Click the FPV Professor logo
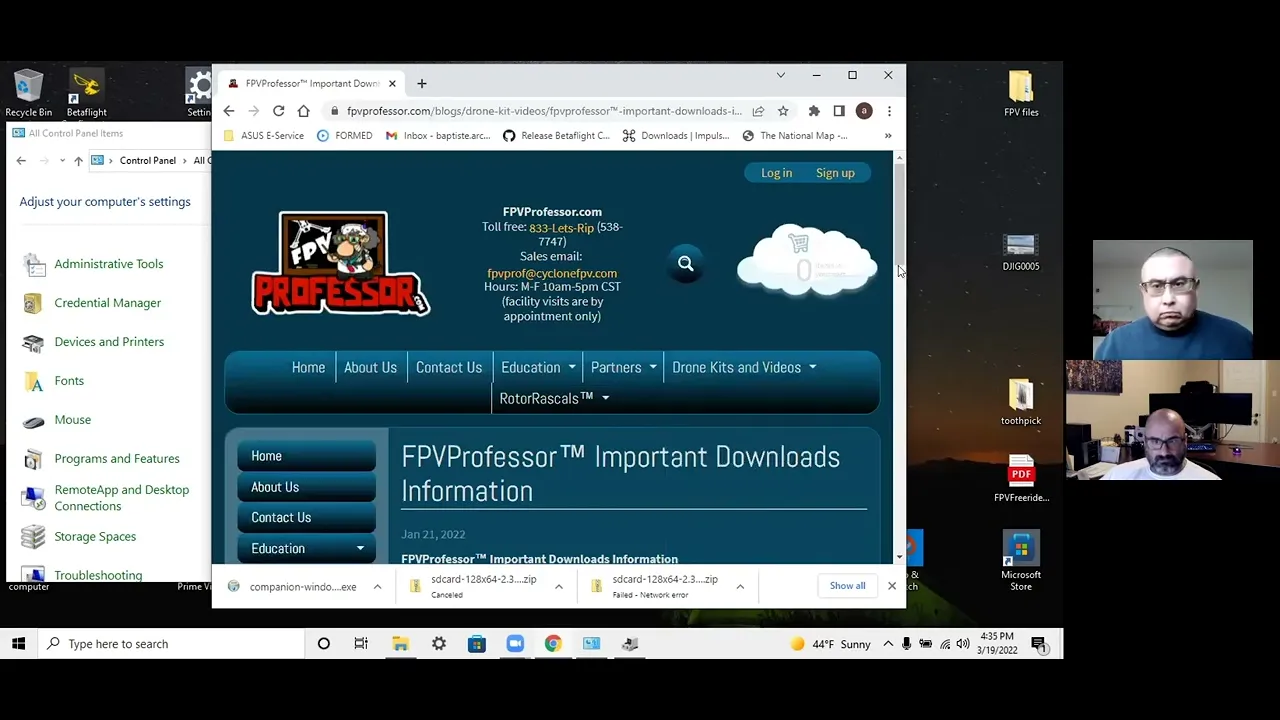 341,264
